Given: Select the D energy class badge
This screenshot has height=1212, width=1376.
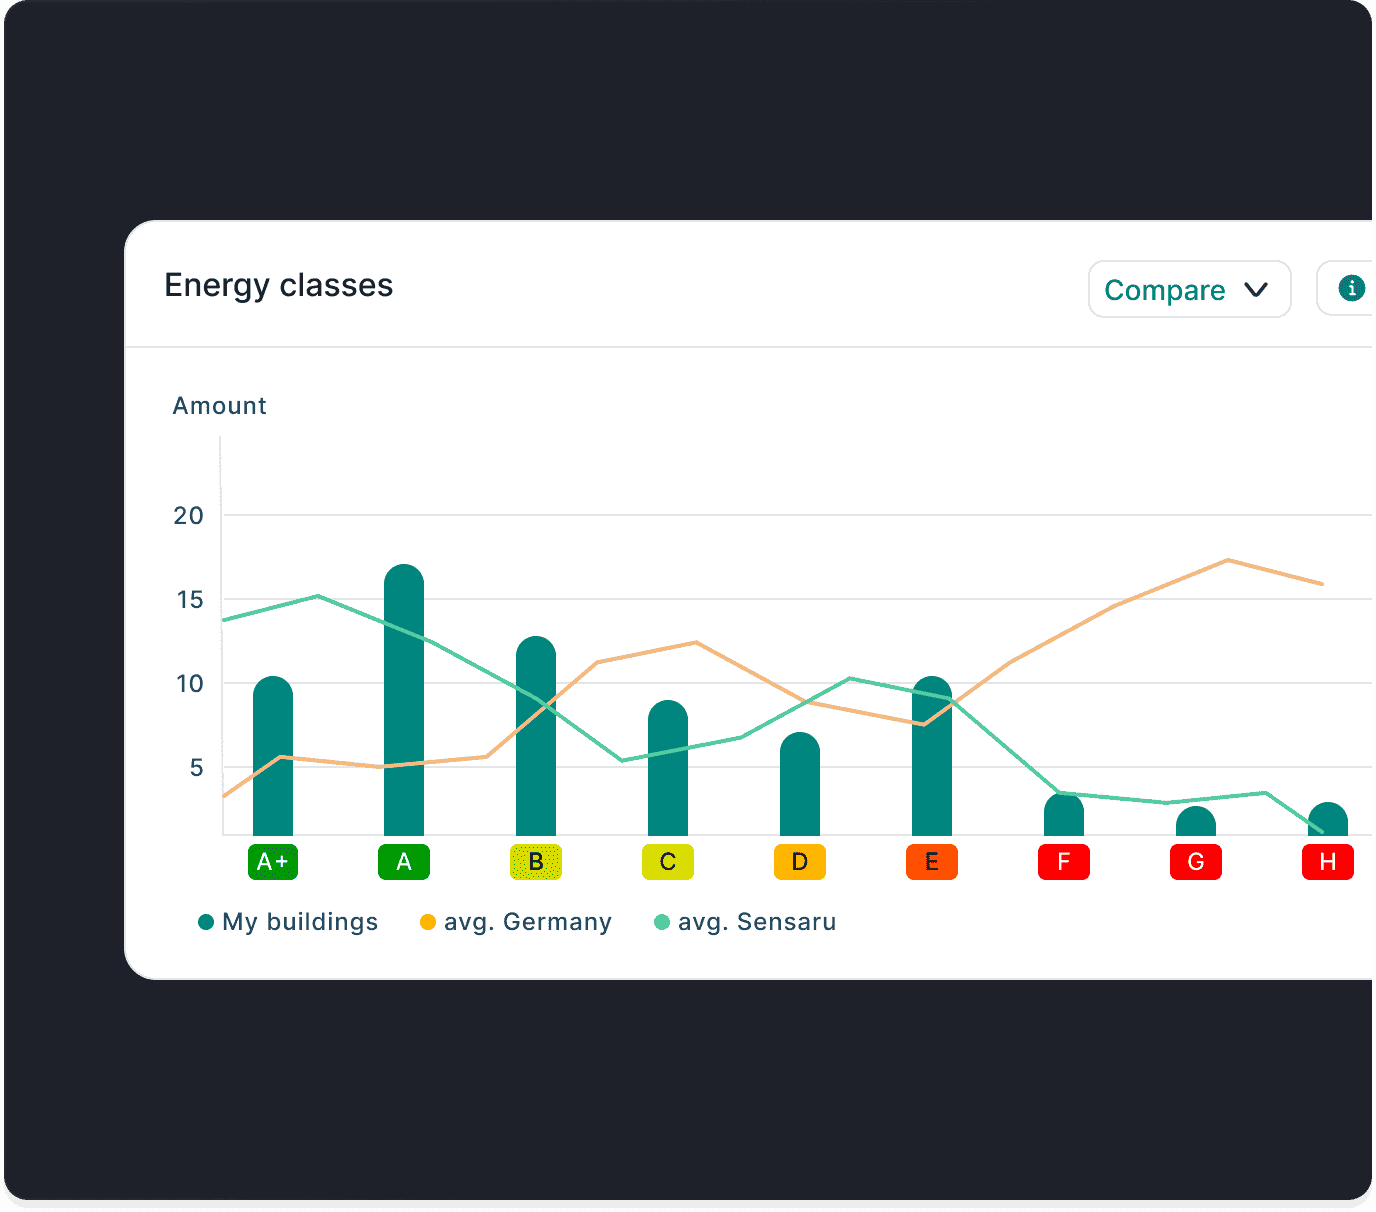Looking at the screenshot, I should tap(800, 862).
